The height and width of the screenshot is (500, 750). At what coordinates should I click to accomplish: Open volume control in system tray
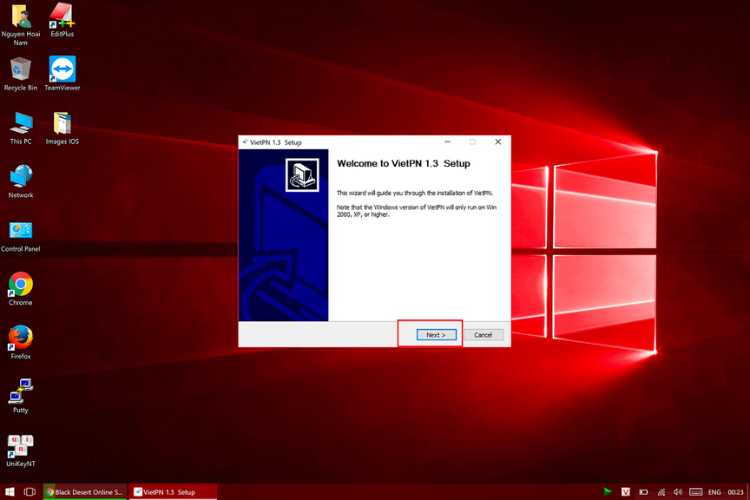click(677, 492)
